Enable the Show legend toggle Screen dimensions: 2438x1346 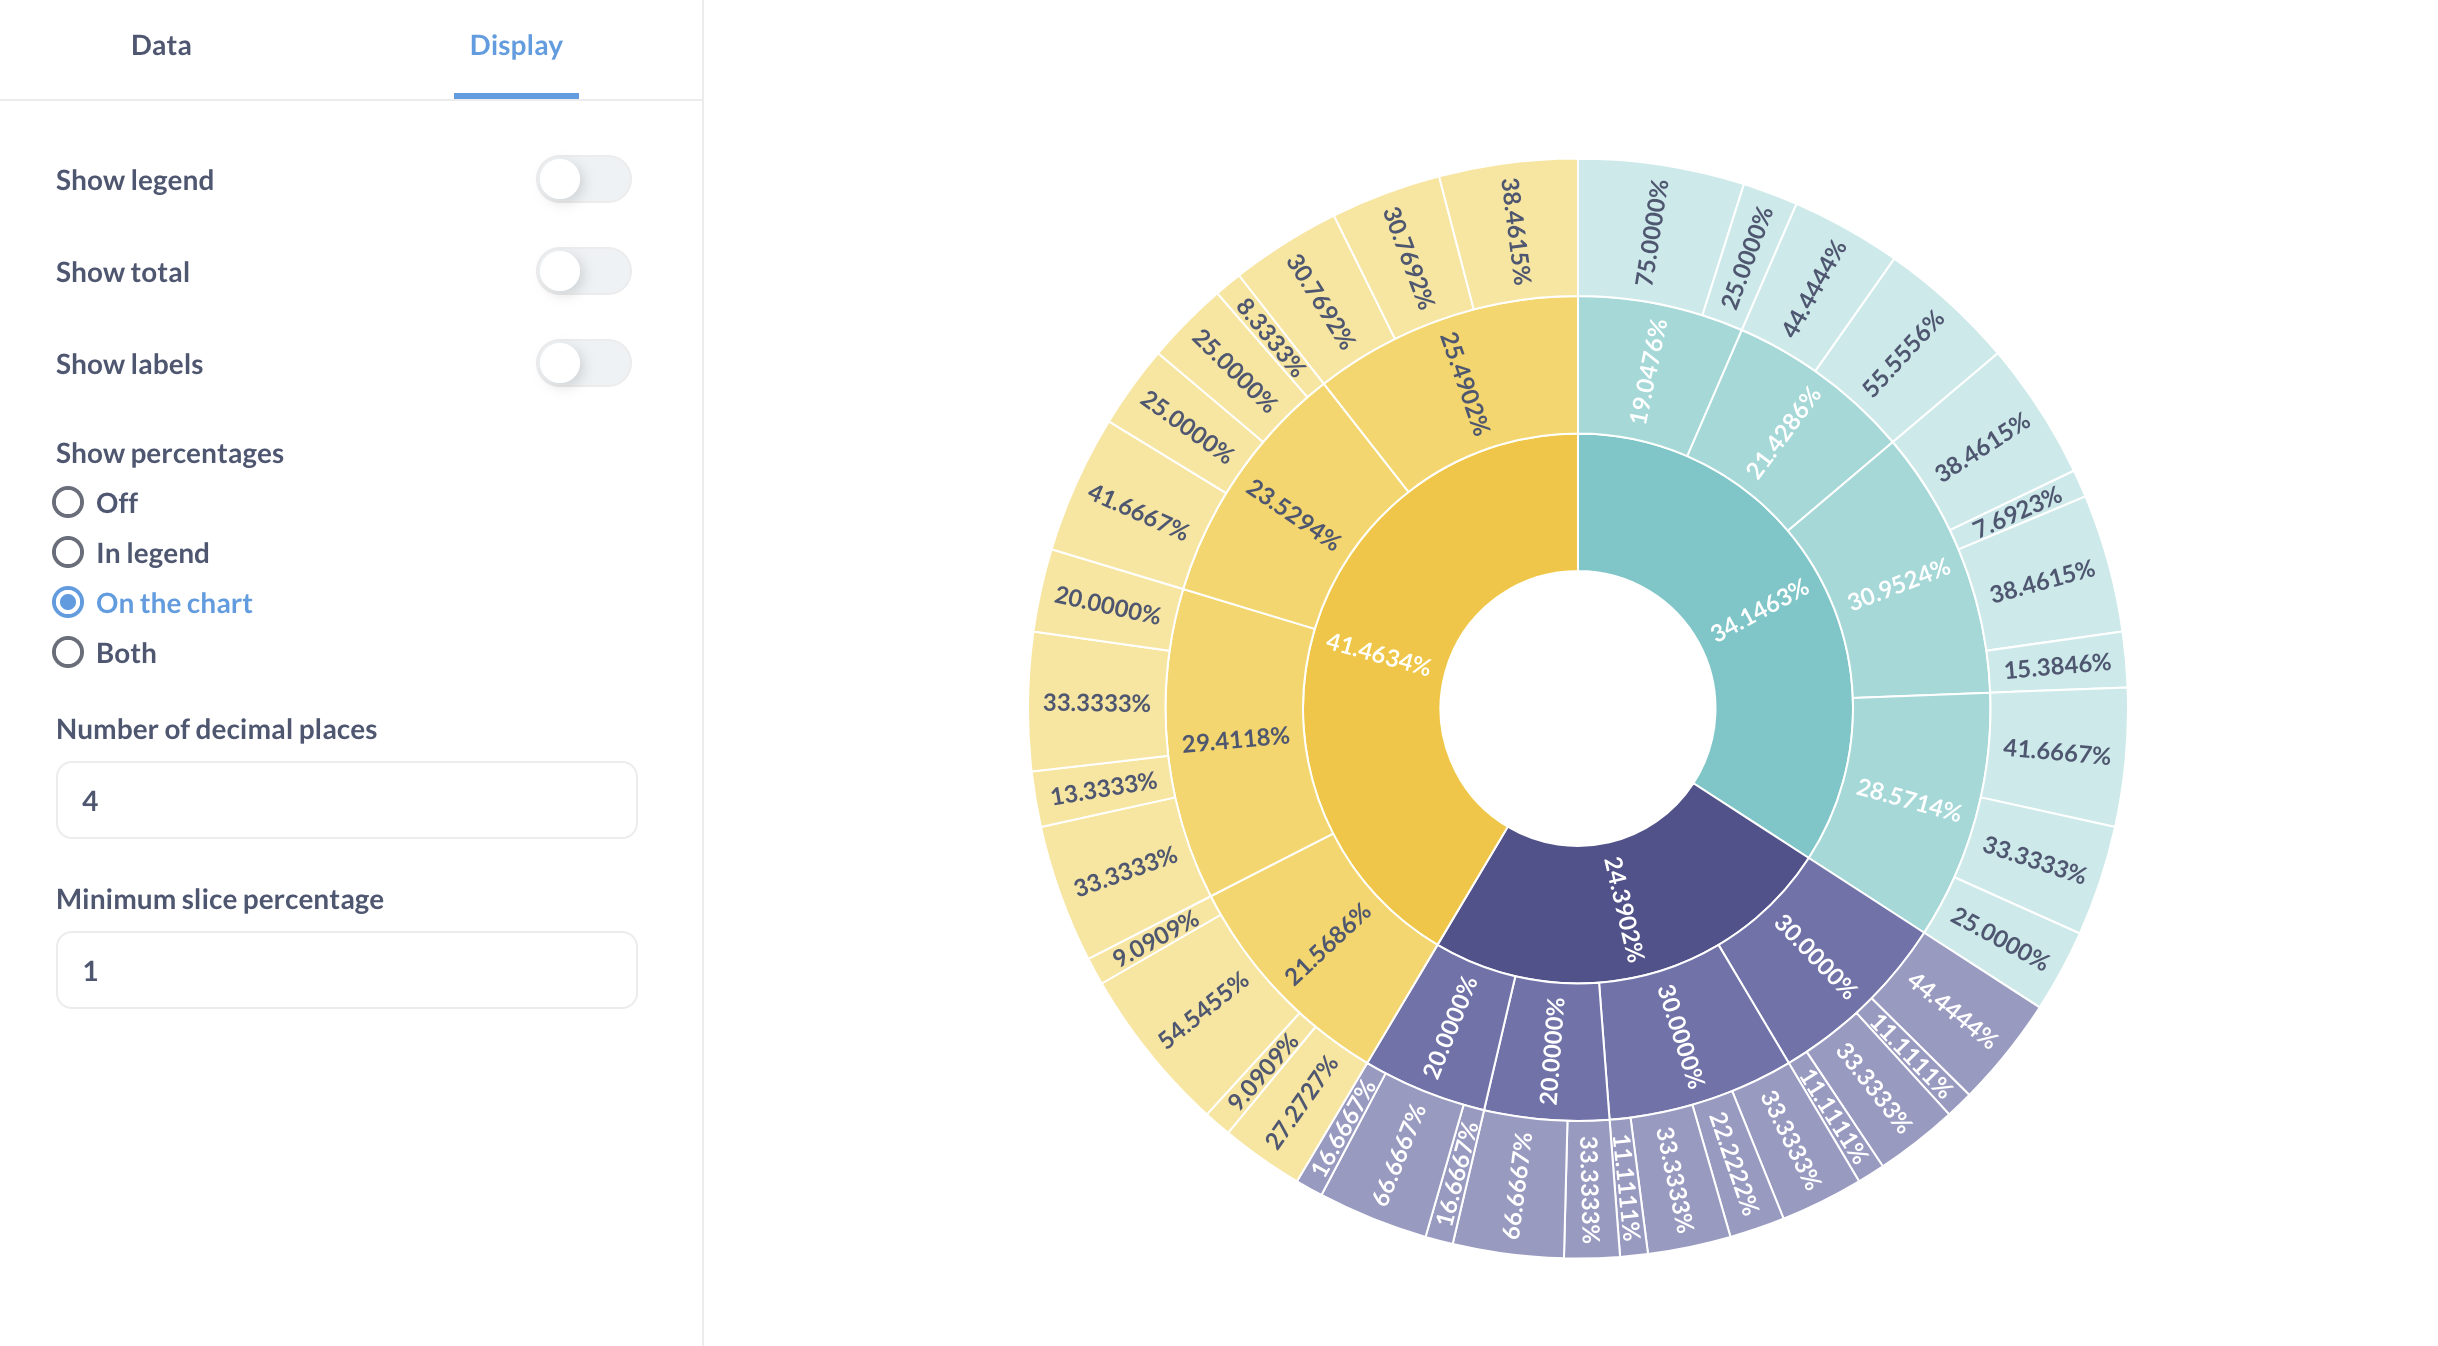click(x=584, y=179)
